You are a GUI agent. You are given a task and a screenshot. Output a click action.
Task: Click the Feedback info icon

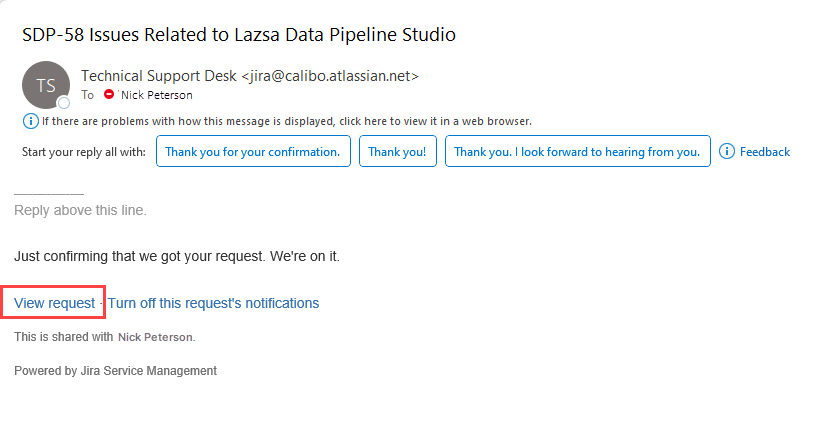tap(727, 152)
